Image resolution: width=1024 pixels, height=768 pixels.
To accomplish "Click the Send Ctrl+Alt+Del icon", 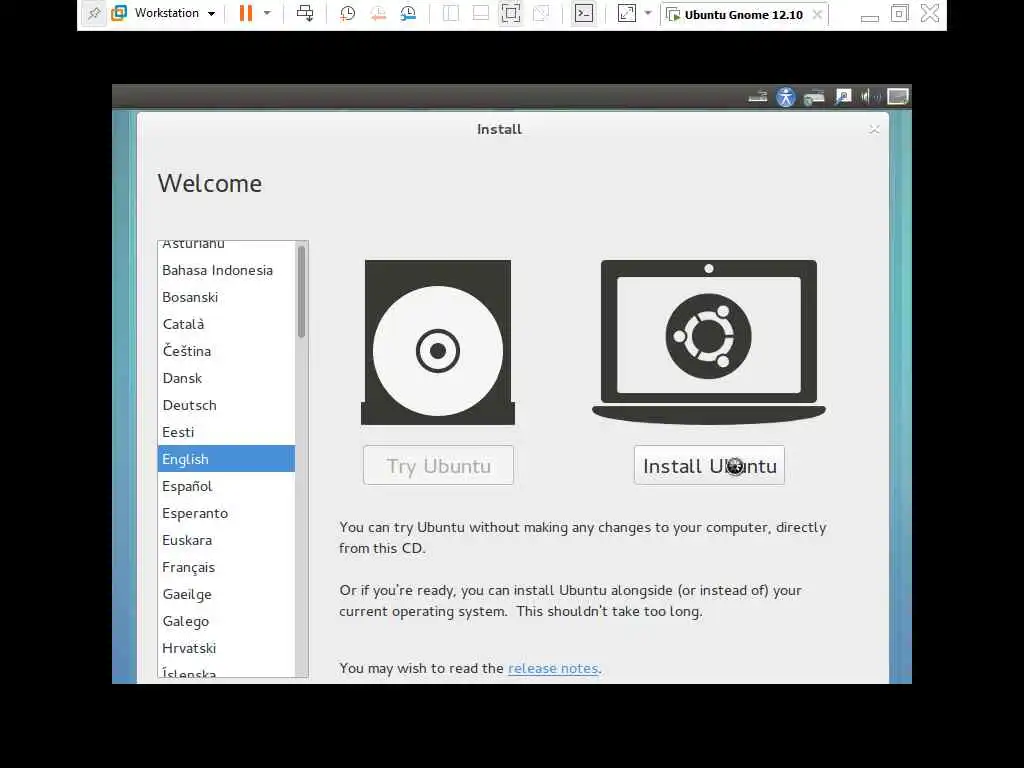I will [x=305, y=13].
